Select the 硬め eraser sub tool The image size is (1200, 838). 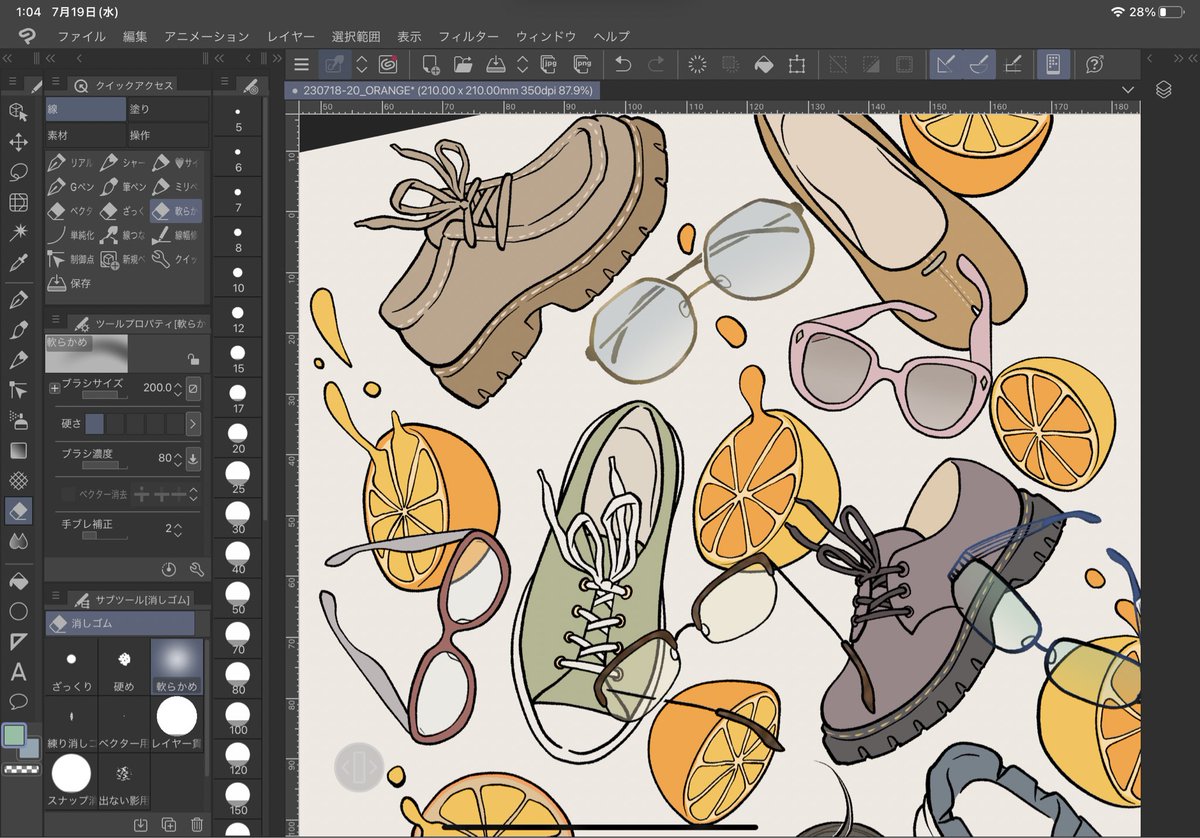[x=124, y=666]
